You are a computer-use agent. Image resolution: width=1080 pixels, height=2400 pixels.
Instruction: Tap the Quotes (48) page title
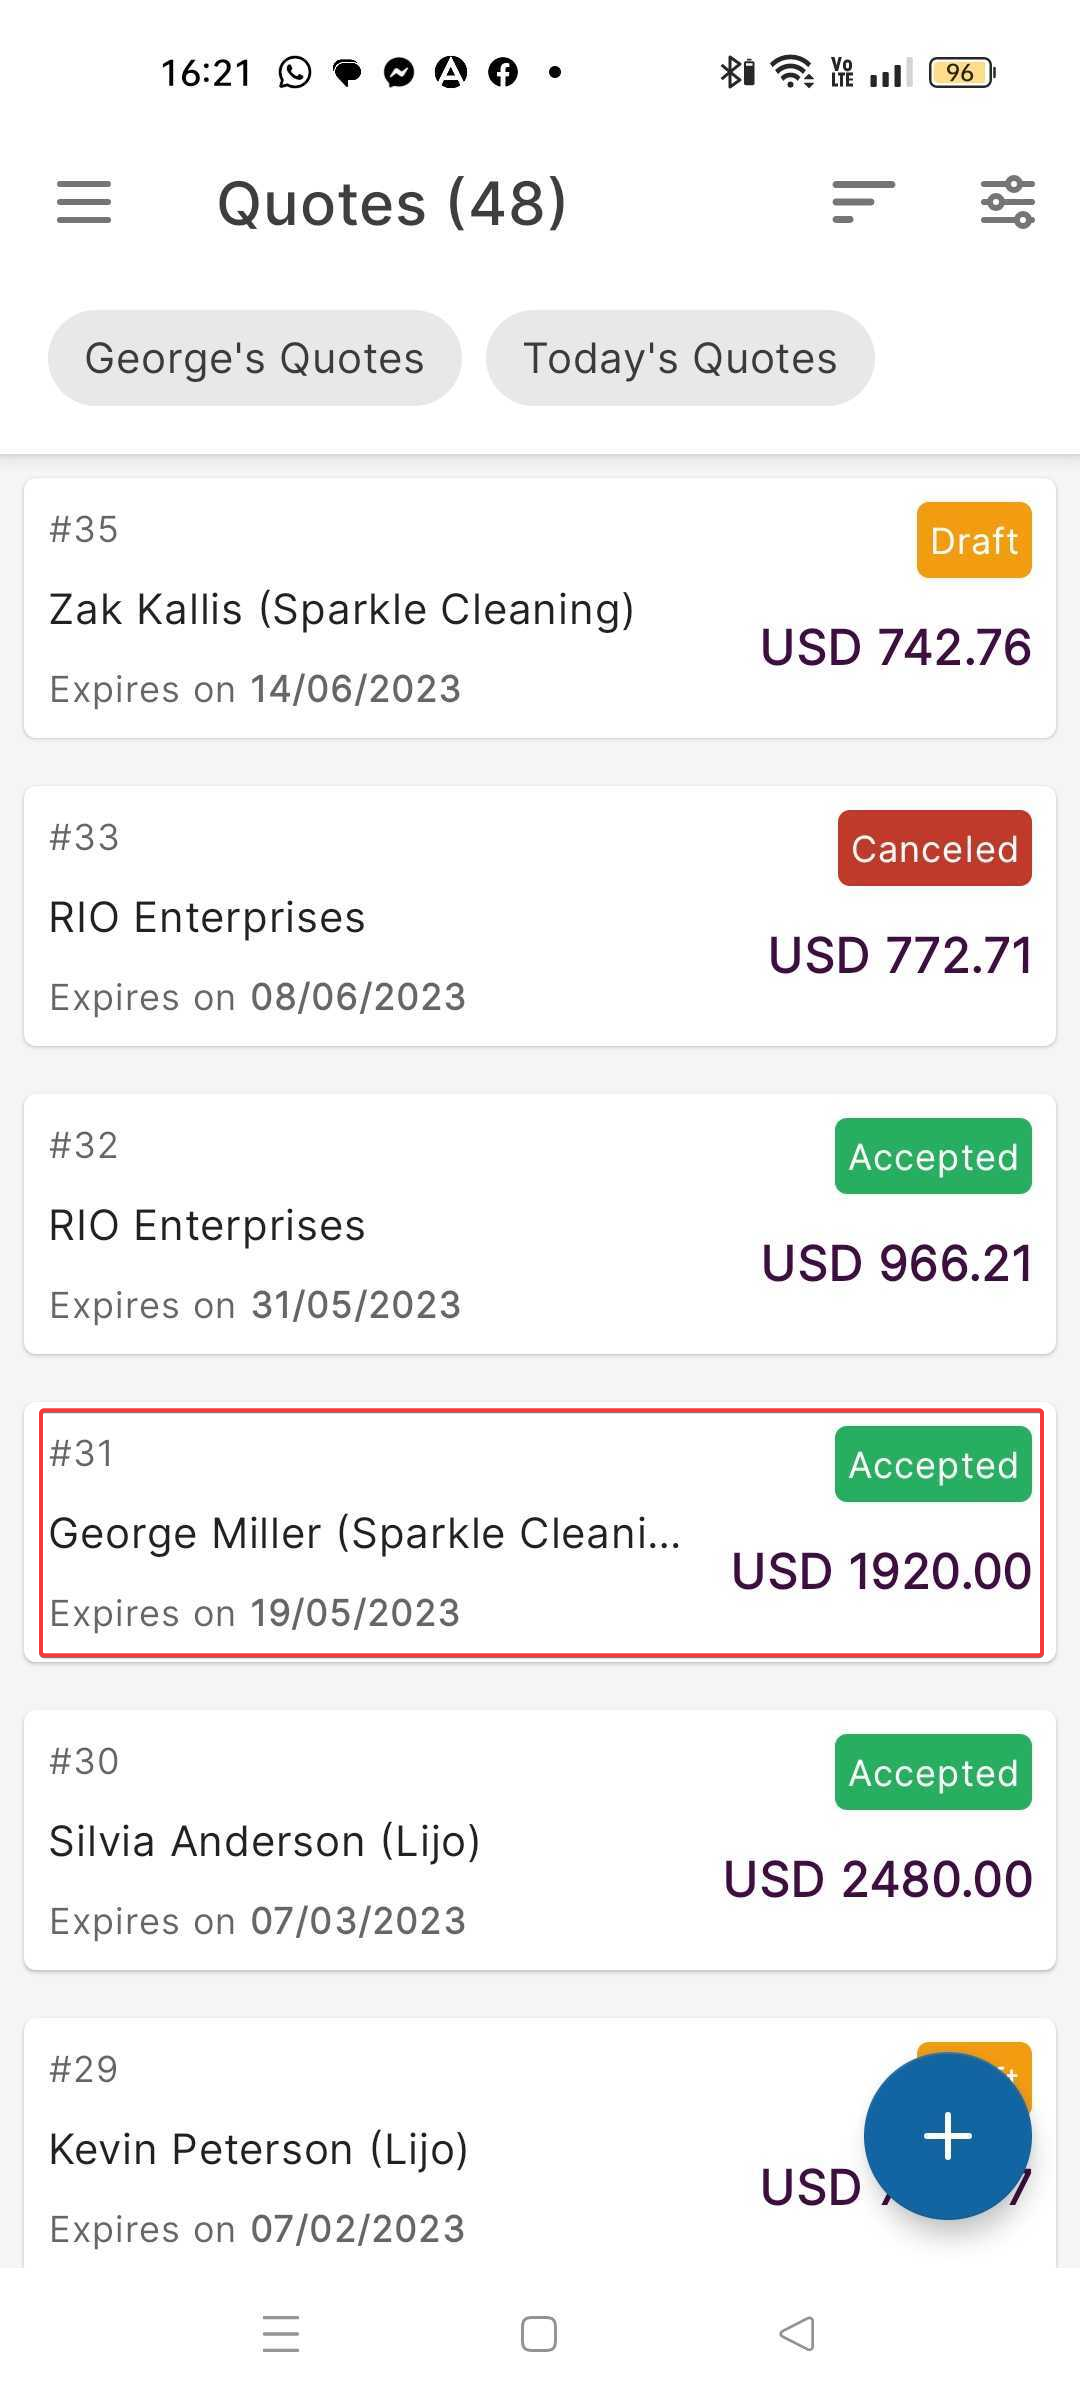click(392, 204)
